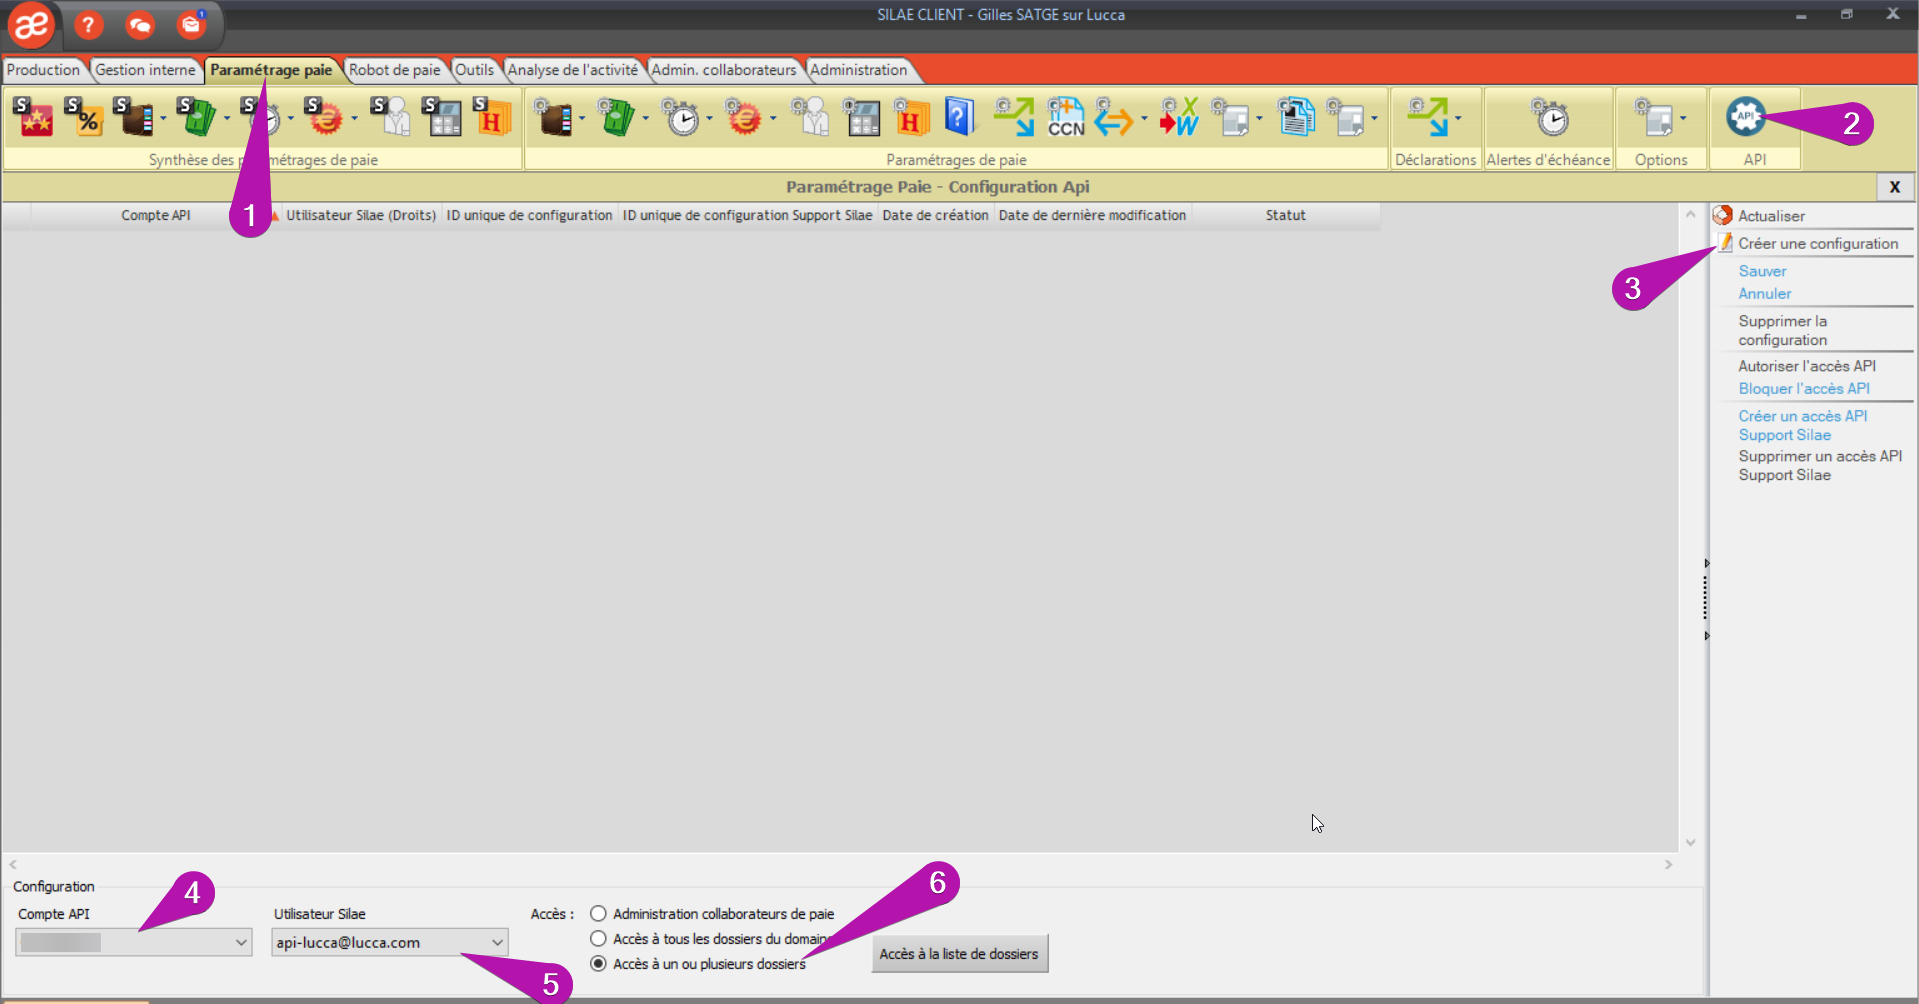1919x1004 pixels.
Task: Click 'Supprimer la configuration'
Action: pyautogui.click(x=1782, y=330)
